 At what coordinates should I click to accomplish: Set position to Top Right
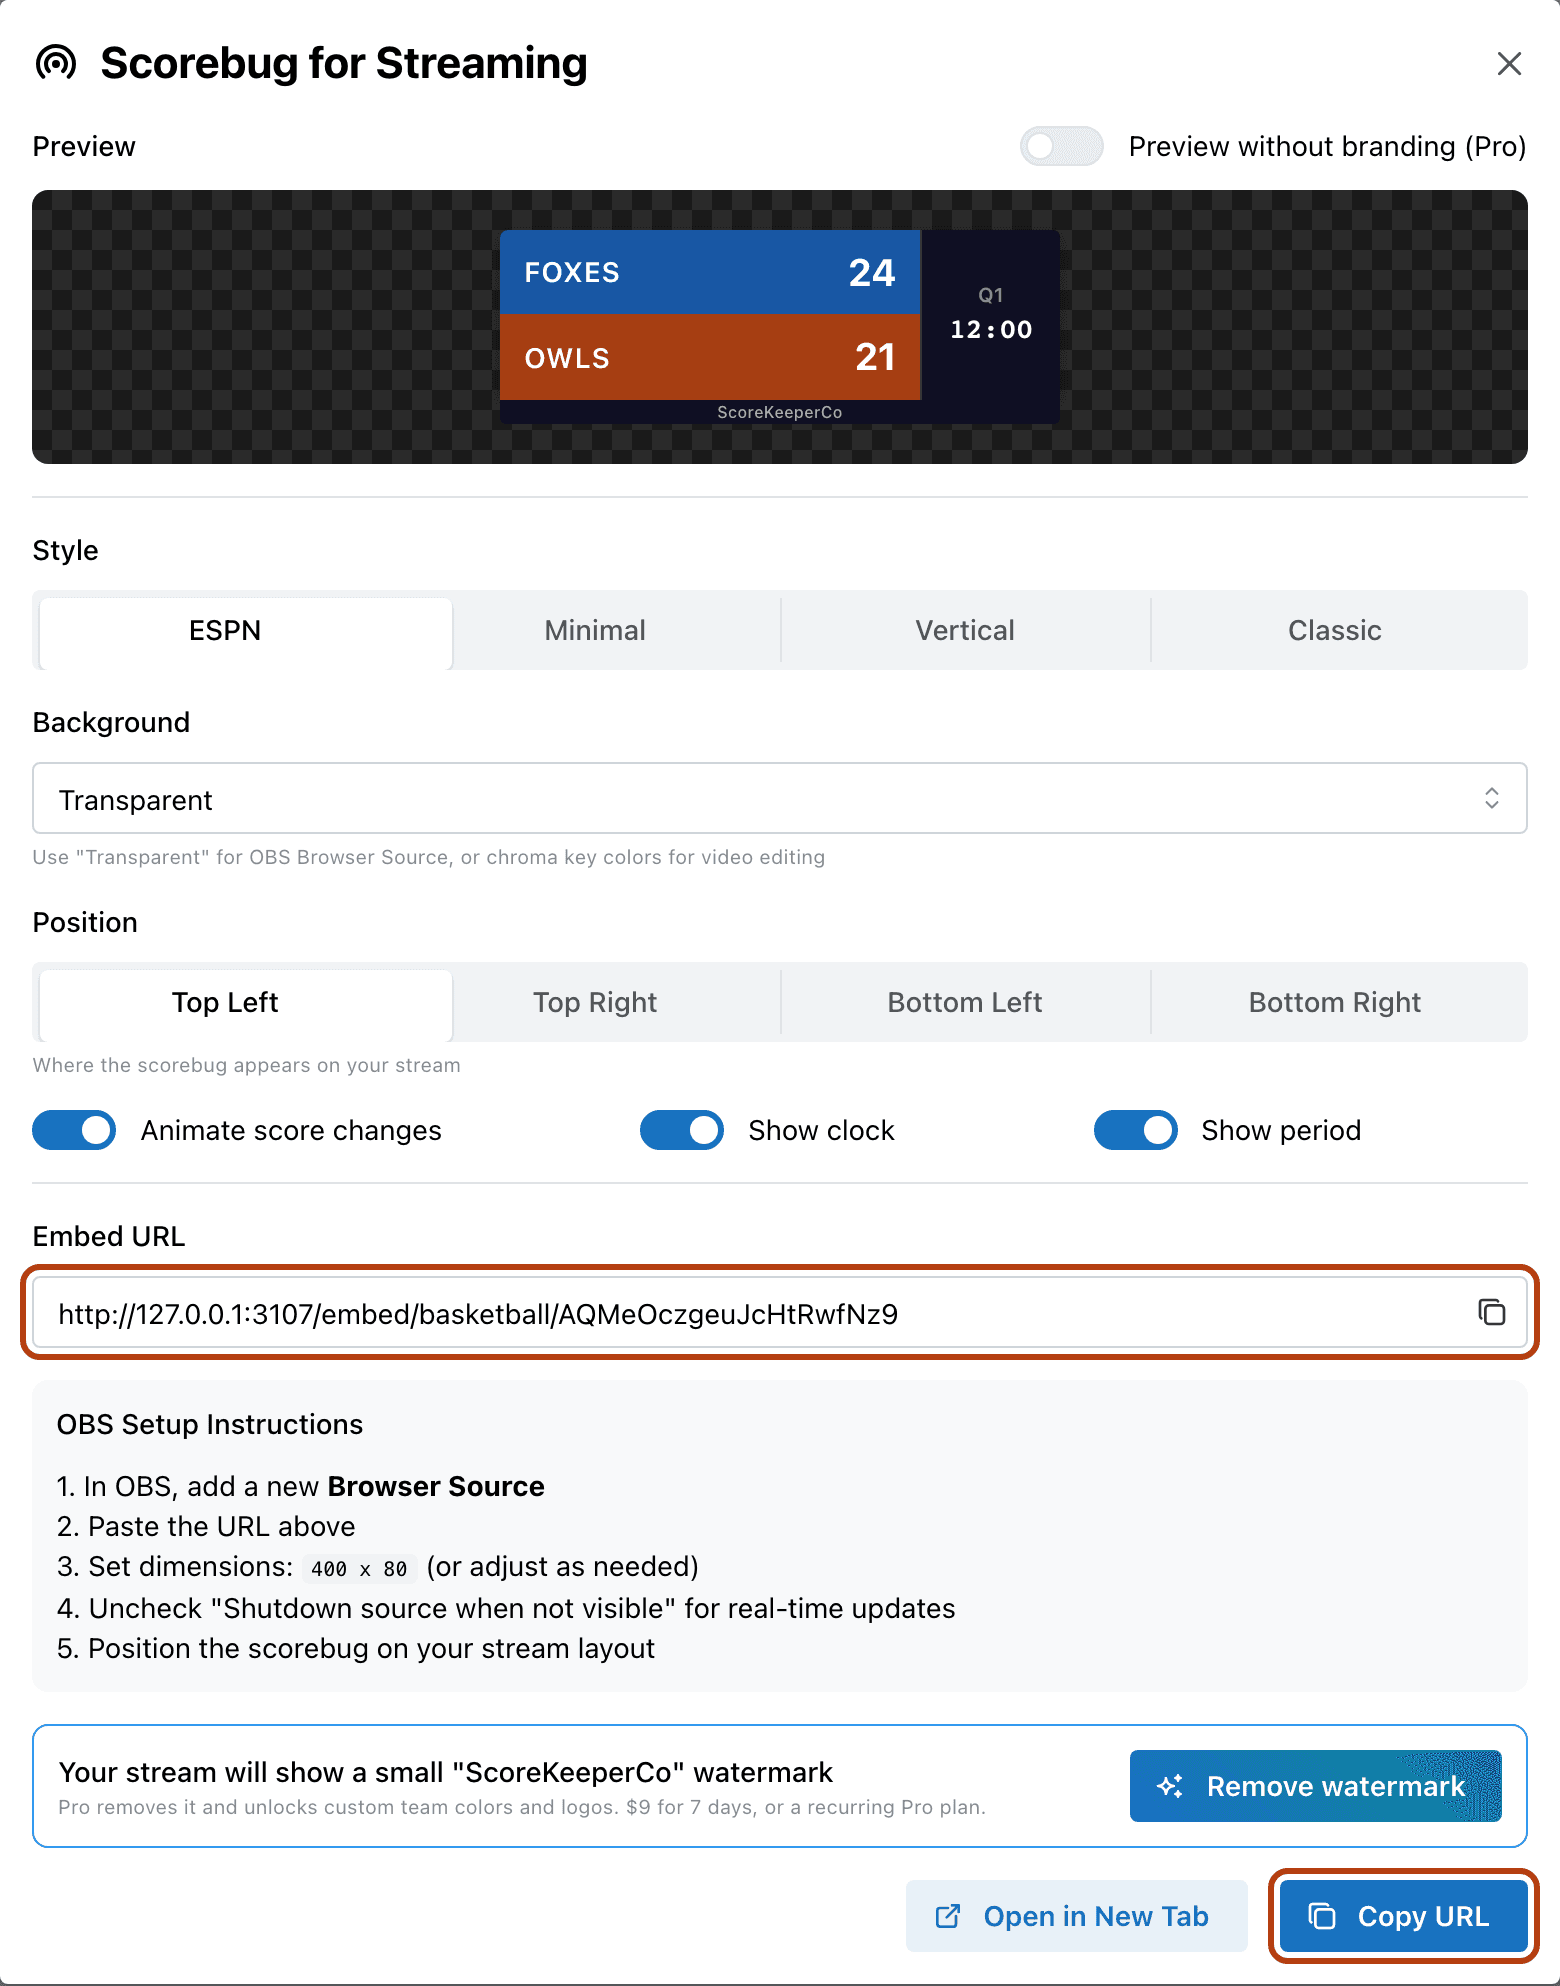pyautogui.click(x=595, y=1003)
